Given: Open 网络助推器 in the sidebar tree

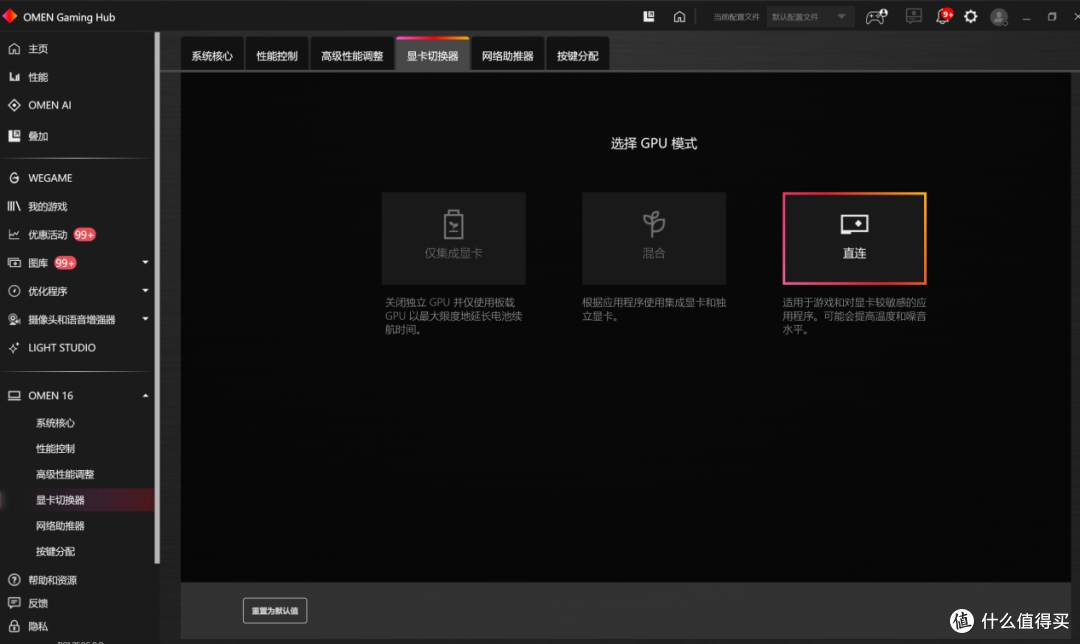Looking at the screenshot, I should coord(61,526).
